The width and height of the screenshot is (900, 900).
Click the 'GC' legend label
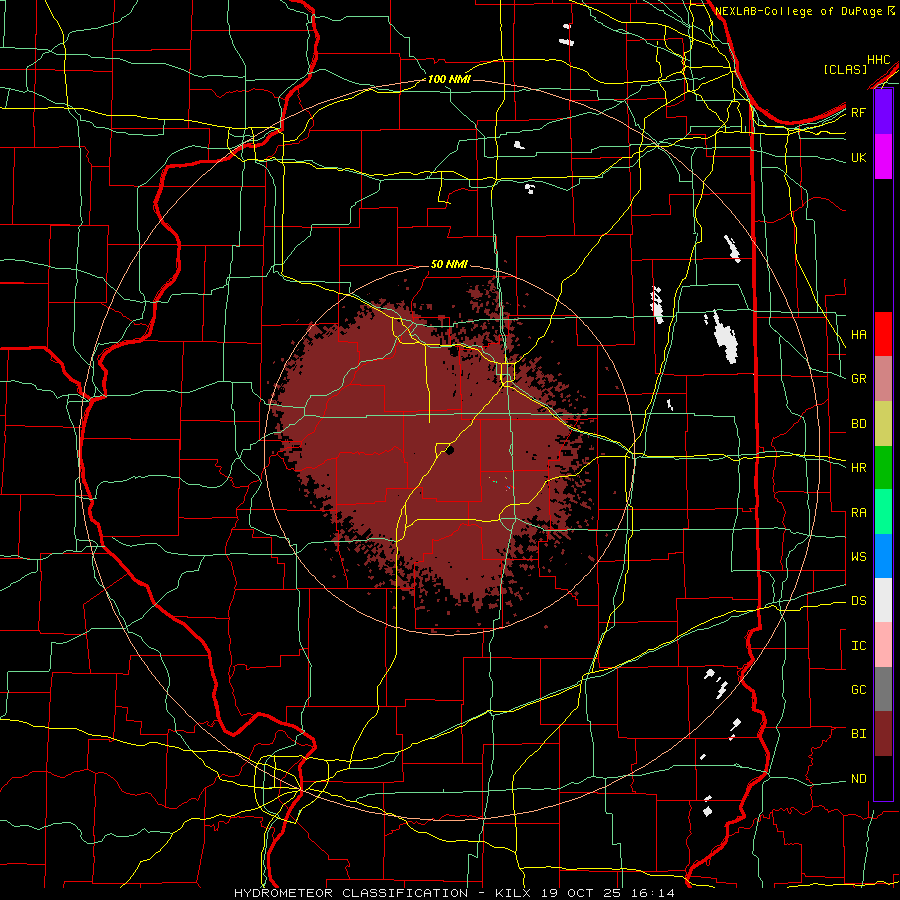pos(858,690)
